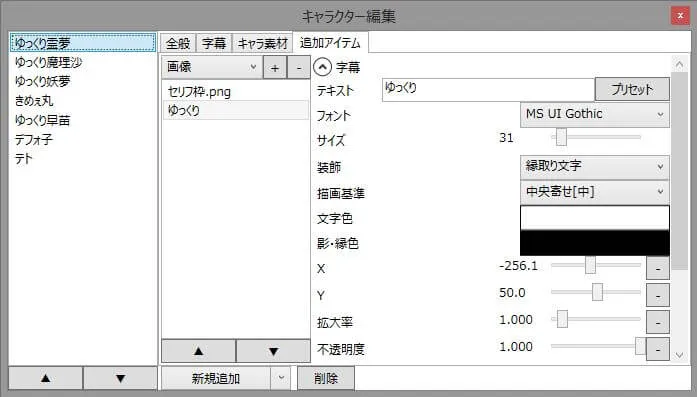Select ゆっくり霊夢 in the character list
The width and height of the screenshot is (697, 397).
tap(83, 43)
